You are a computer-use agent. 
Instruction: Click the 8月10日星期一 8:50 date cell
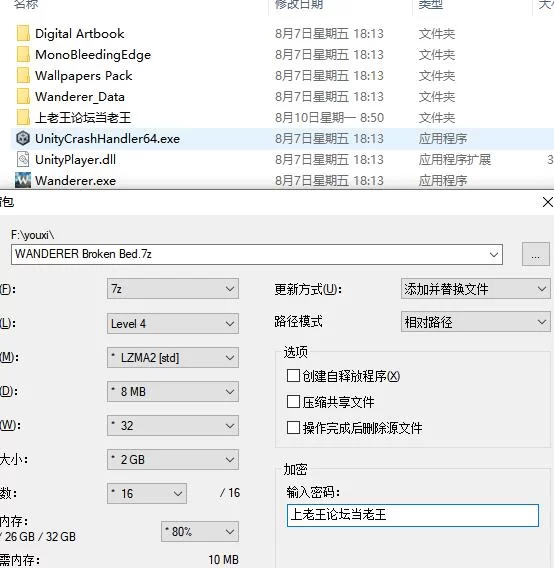pyautogui.click(x=329, y=118)
